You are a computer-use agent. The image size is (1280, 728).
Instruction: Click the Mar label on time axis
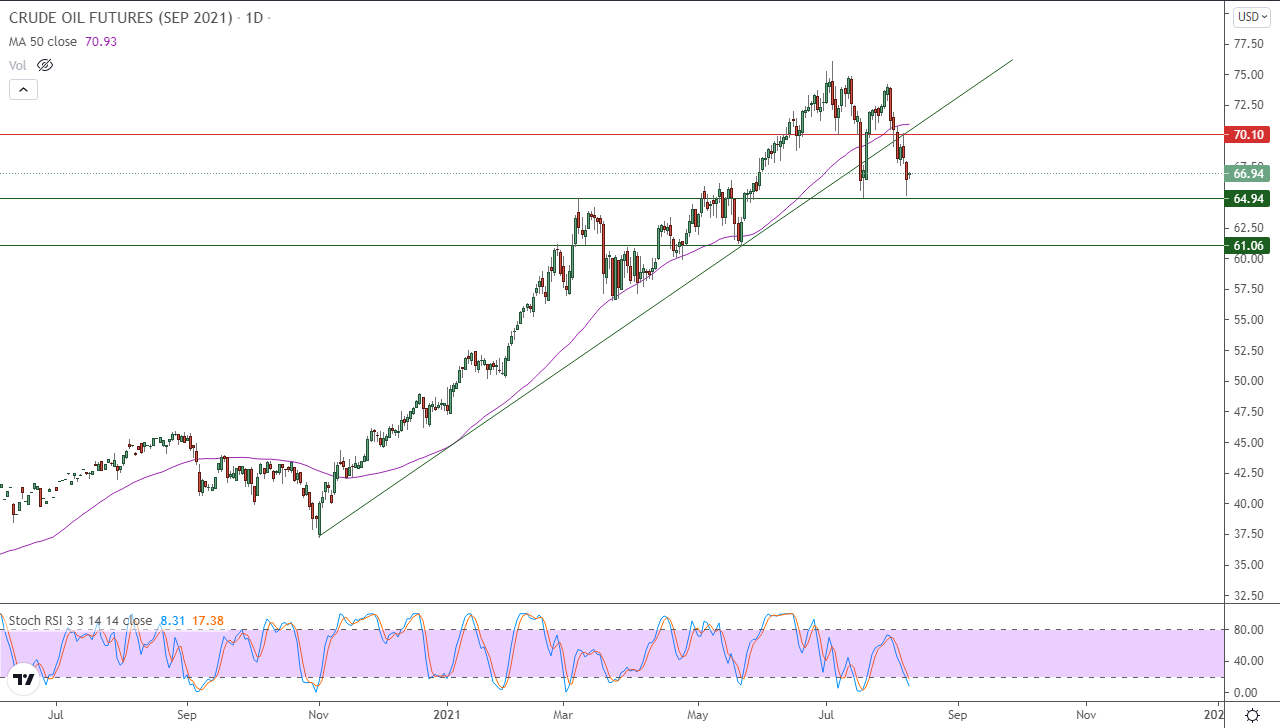click(x=564, y=716)
